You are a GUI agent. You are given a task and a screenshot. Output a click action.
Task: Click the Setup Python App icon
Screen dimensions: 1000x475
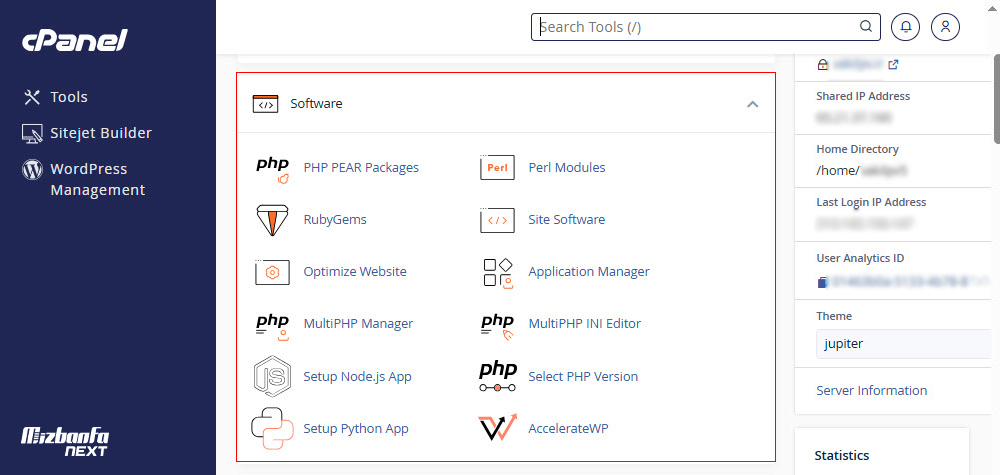tap(272, 428)
